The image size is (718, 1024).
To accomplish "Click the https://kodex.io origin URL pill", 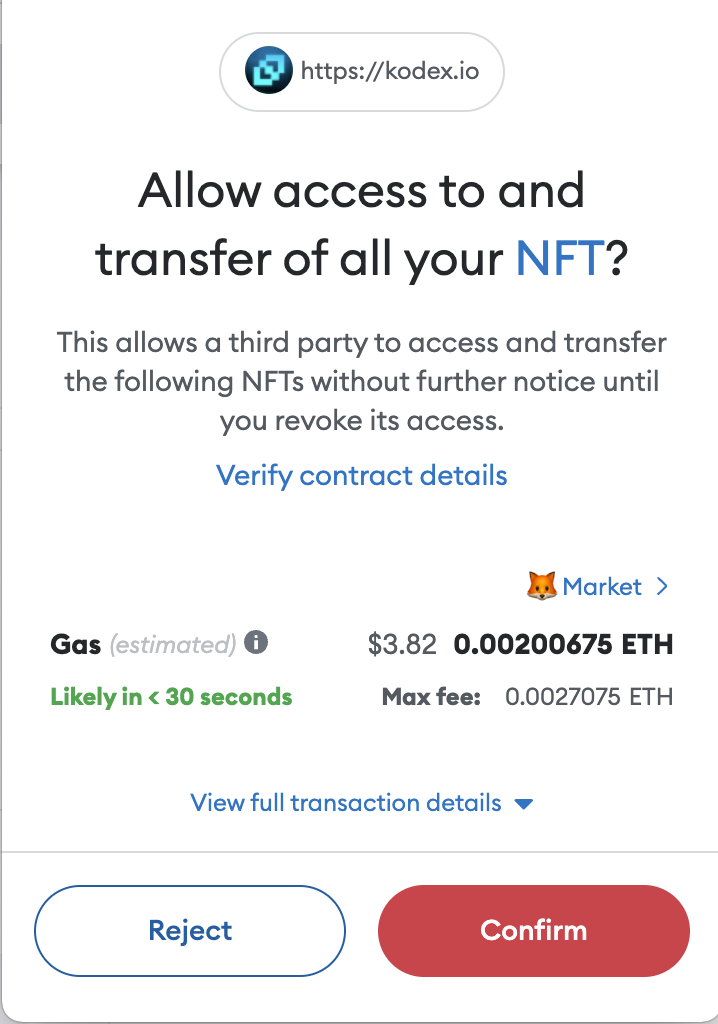I will point(361,72).
